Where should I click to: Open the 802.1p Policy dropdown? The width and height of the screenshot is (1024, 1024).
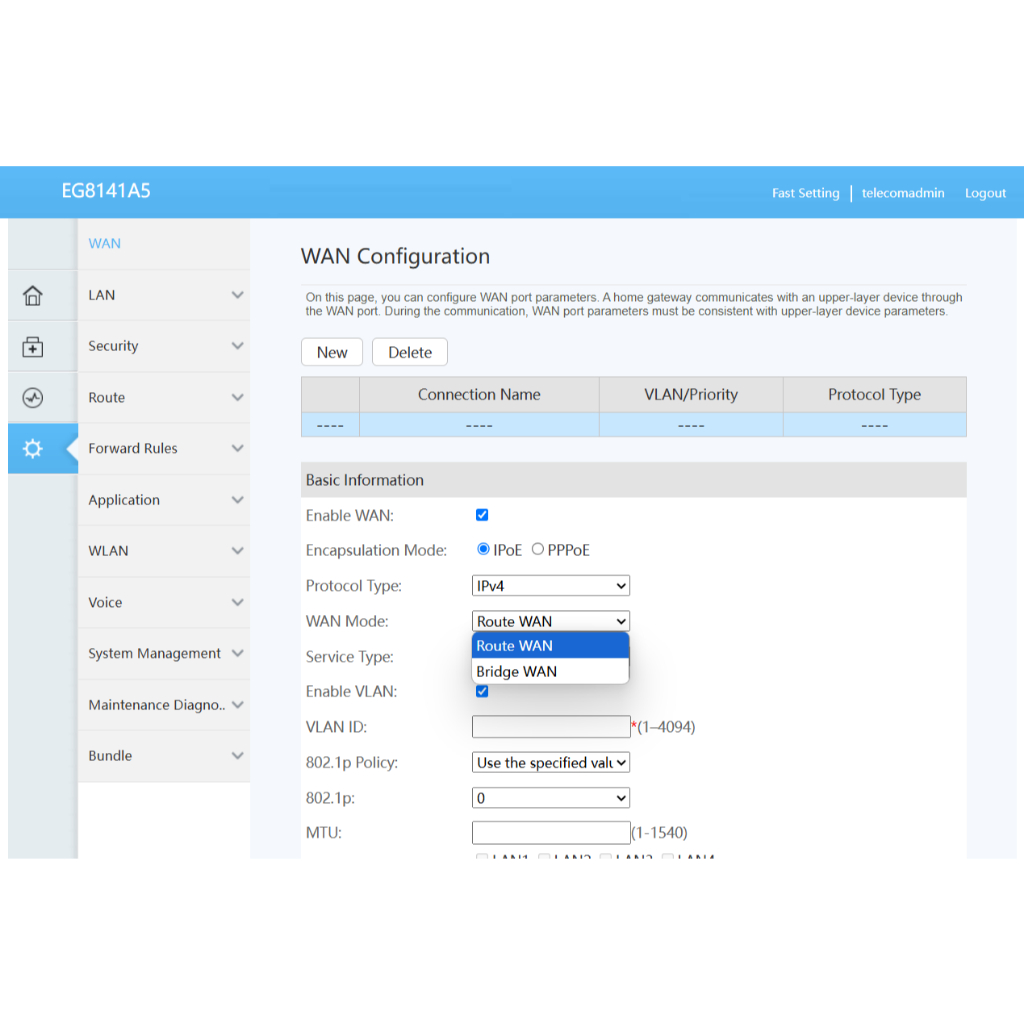click(x=550, y=763)
